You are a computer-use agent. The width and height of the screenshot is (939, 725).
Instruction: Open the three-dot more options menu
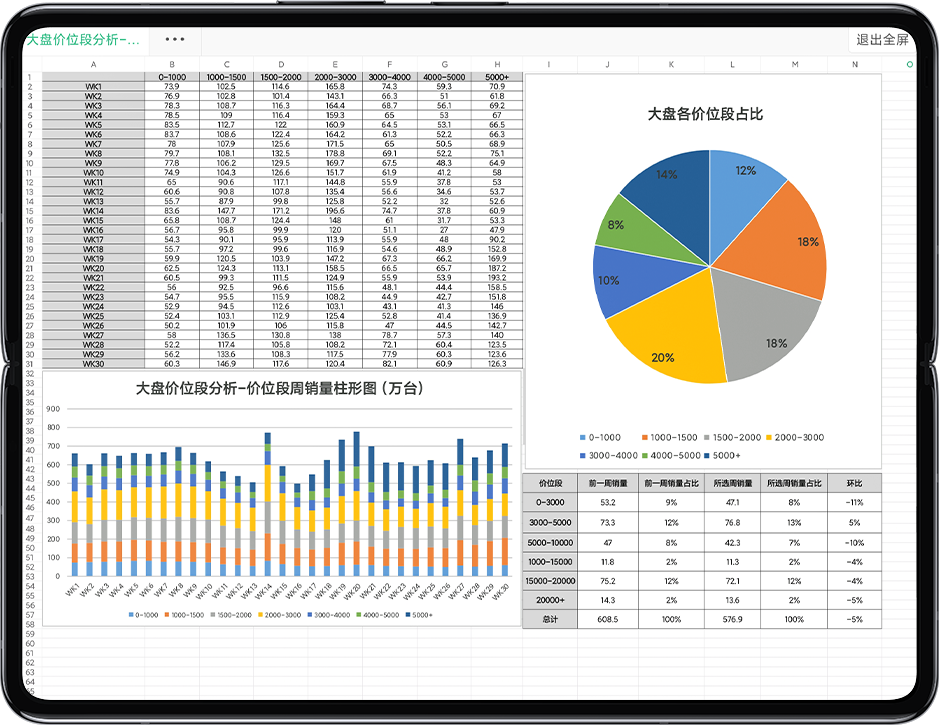[175, 40]
